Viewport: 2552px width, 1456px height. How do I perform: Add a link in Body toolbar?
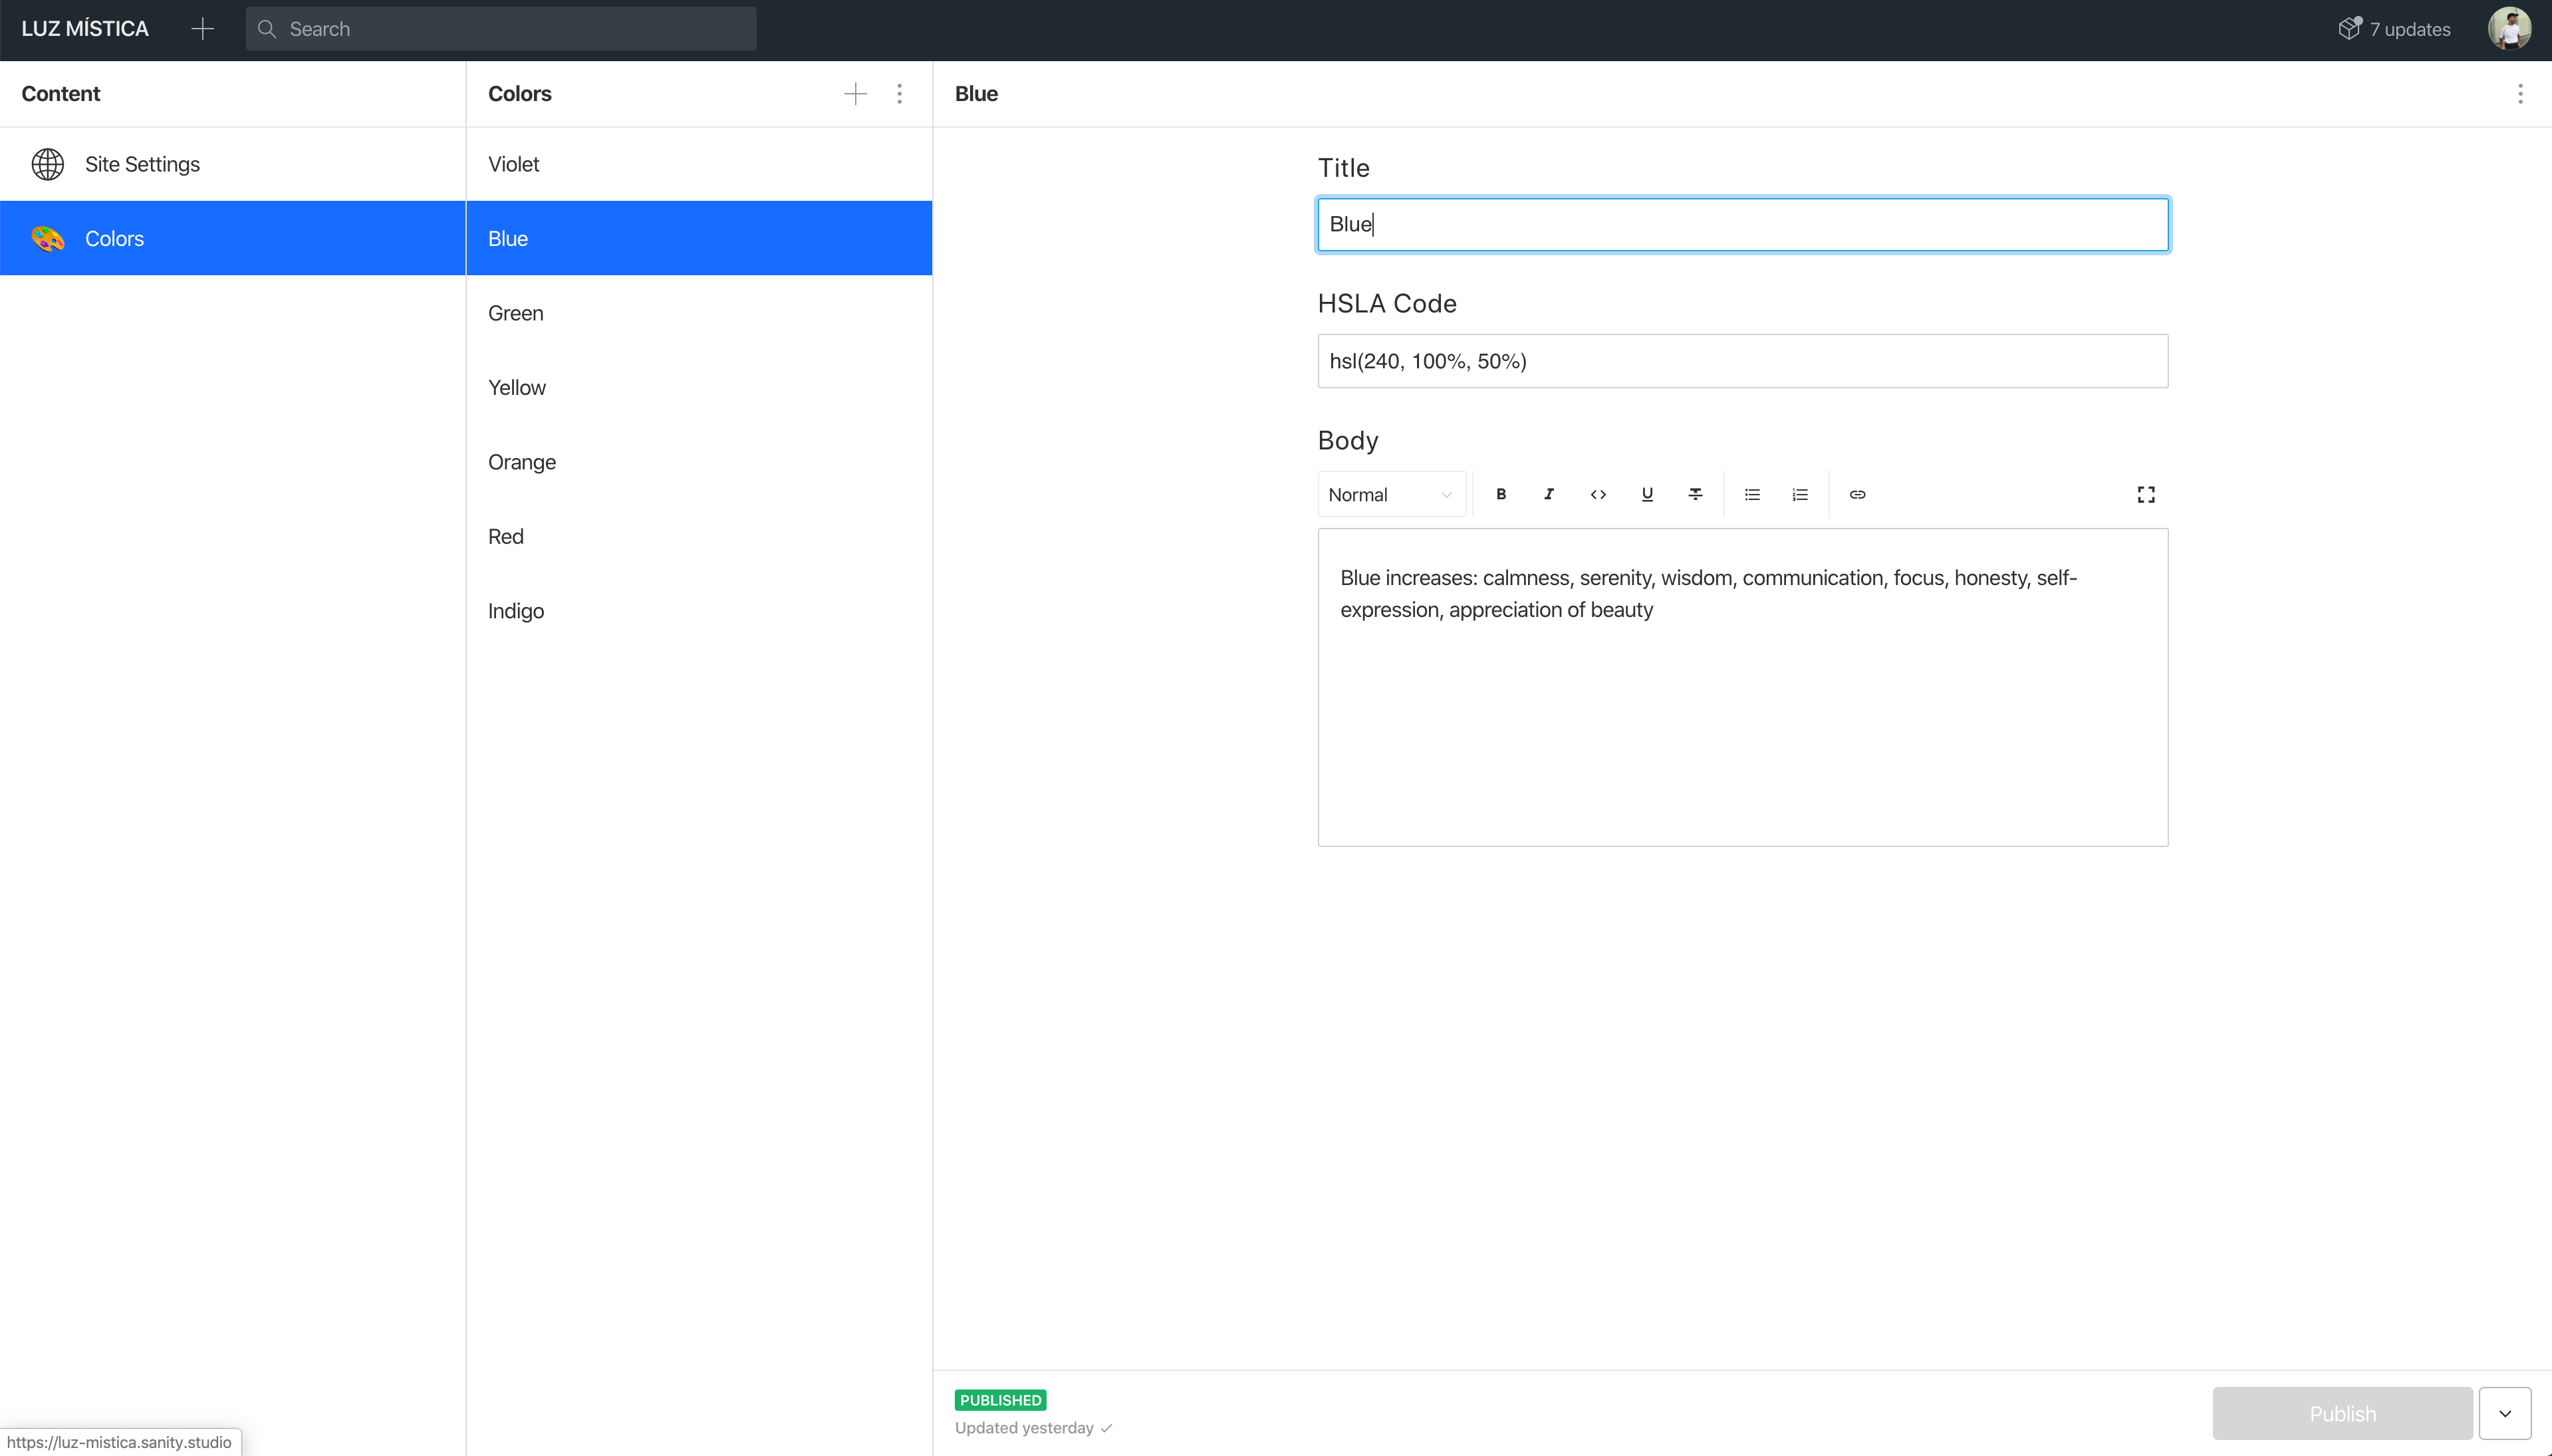pos(1857,494)
